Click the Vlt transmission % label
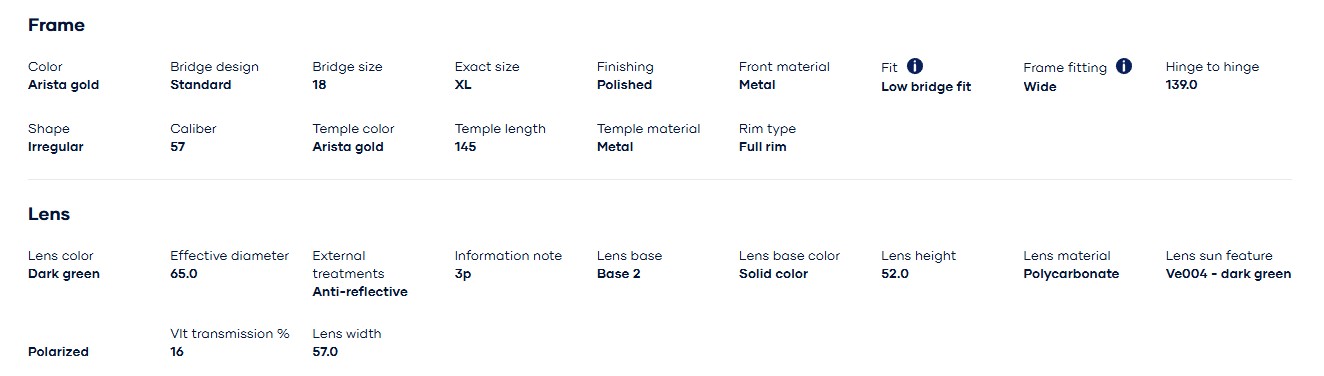The height and width of the screenshot is (376, 1324). (230, 334)
